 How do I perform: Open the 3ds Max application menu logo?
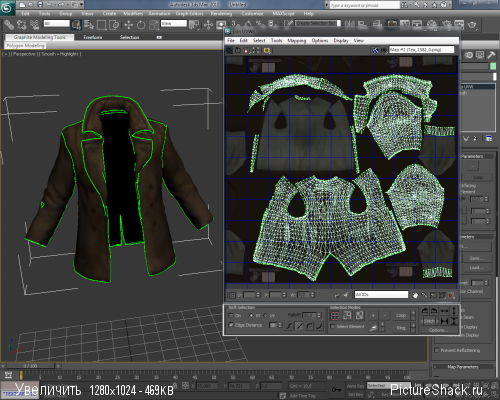point(7,7)
